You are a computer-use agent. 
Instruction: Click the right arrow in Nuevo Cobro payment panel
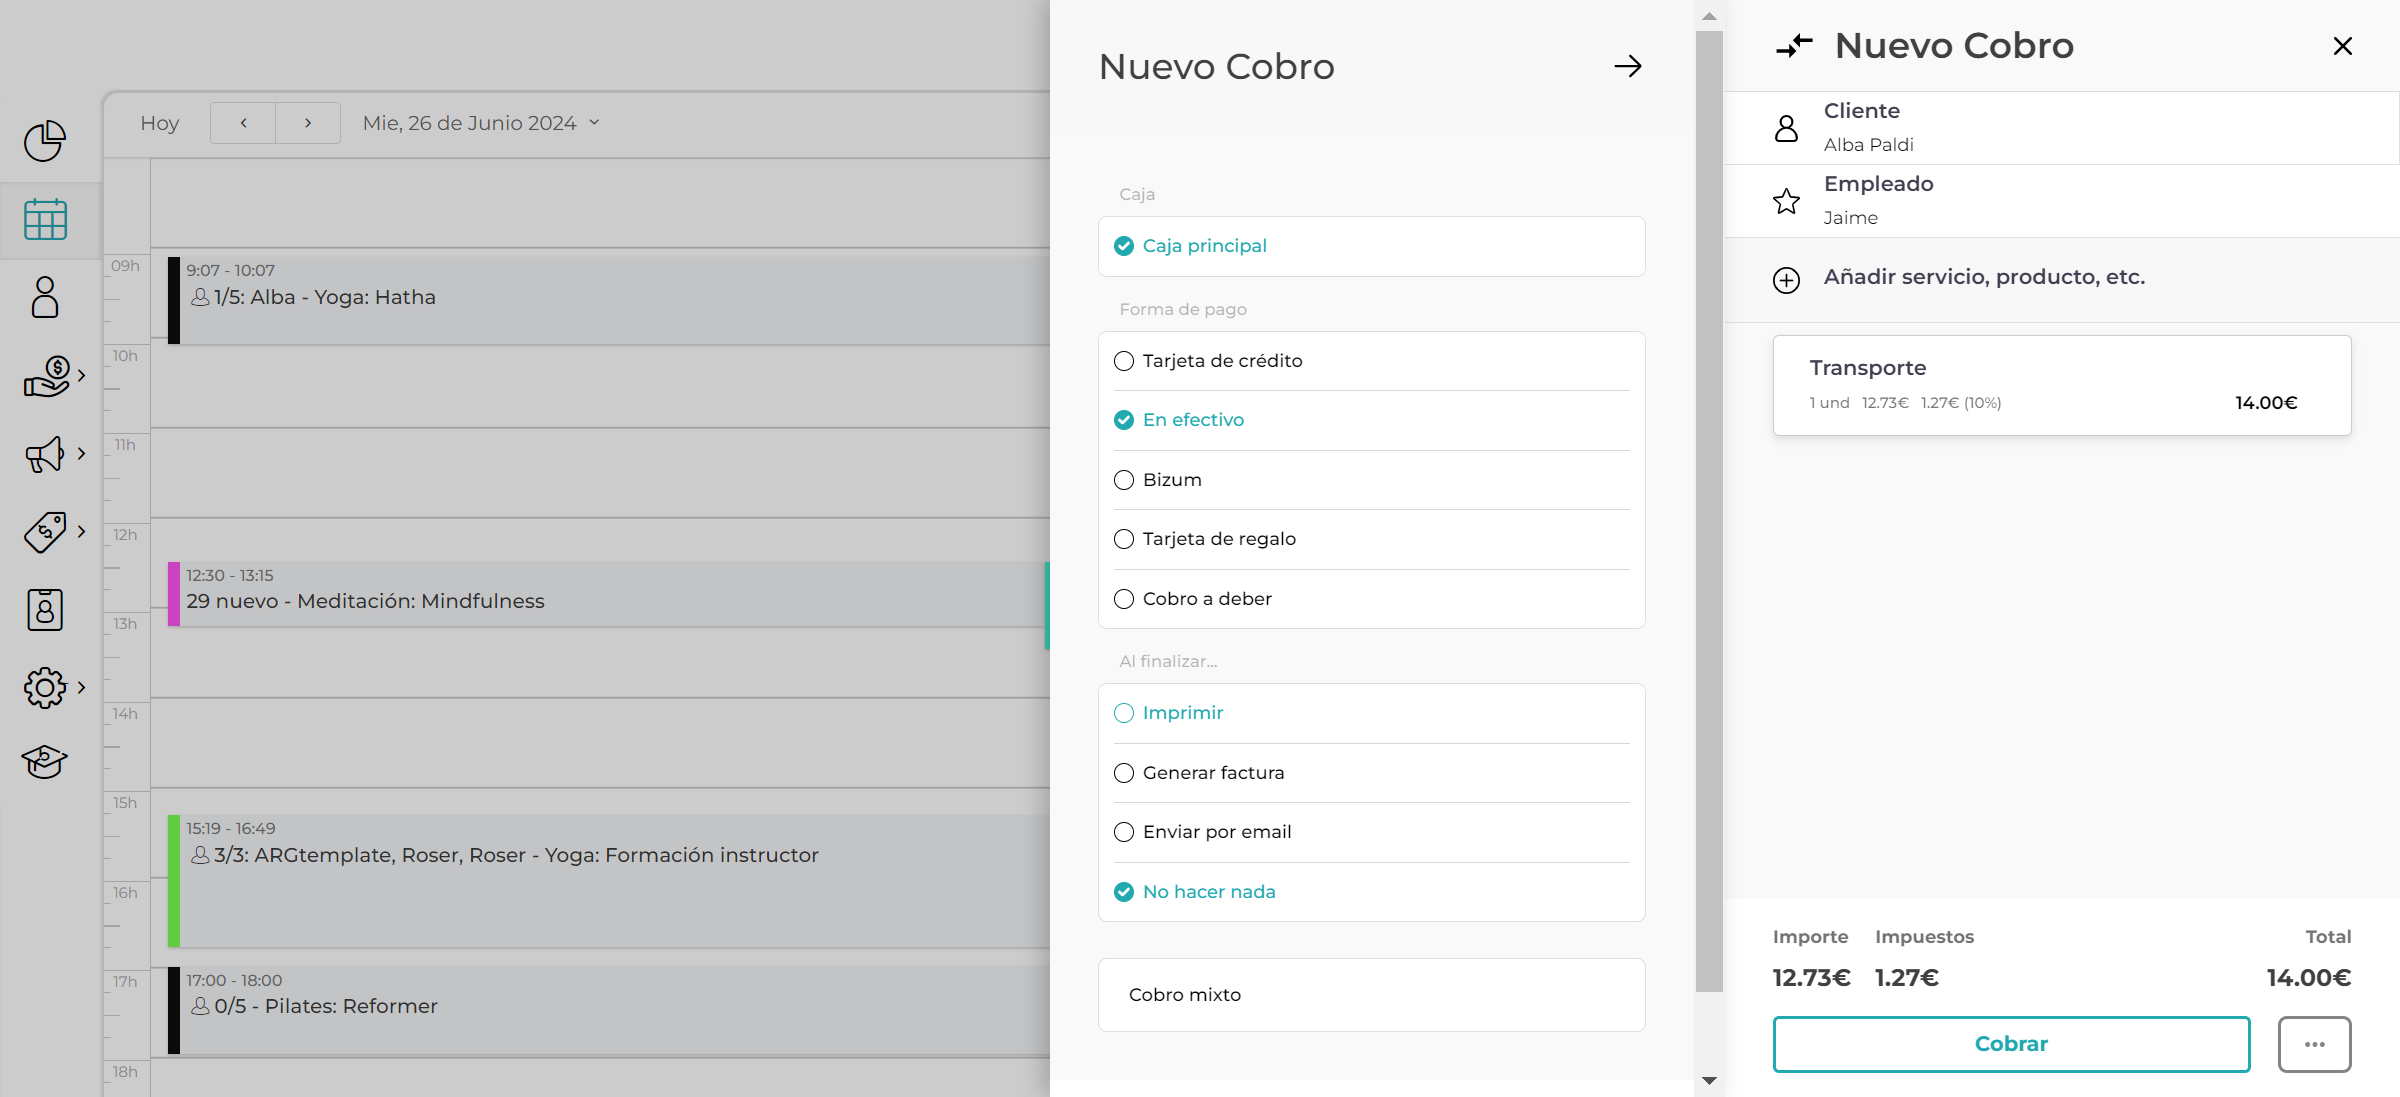(x=1628, y=66)
